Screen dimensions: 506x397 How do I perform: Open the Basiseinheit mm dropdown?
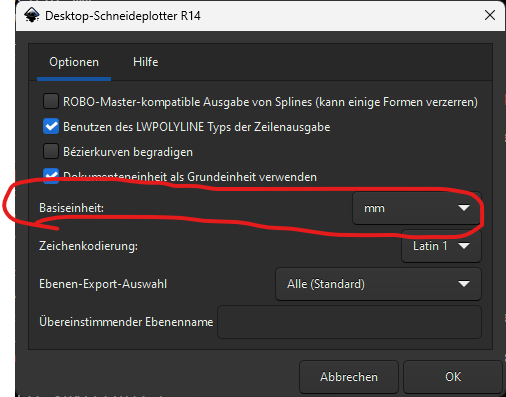pyautogui.click(x=417, y=208)
